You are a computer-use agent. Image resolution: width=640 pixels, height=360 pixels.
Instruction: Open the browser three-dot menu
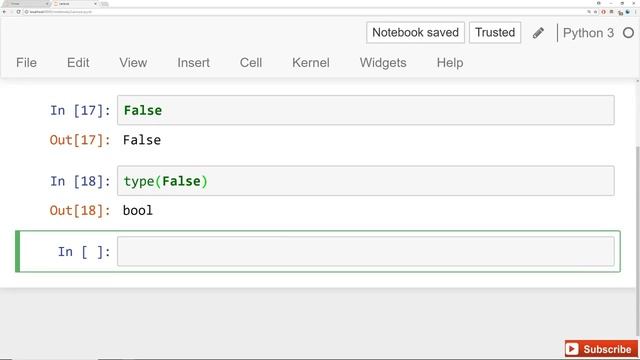pos(636,12)
